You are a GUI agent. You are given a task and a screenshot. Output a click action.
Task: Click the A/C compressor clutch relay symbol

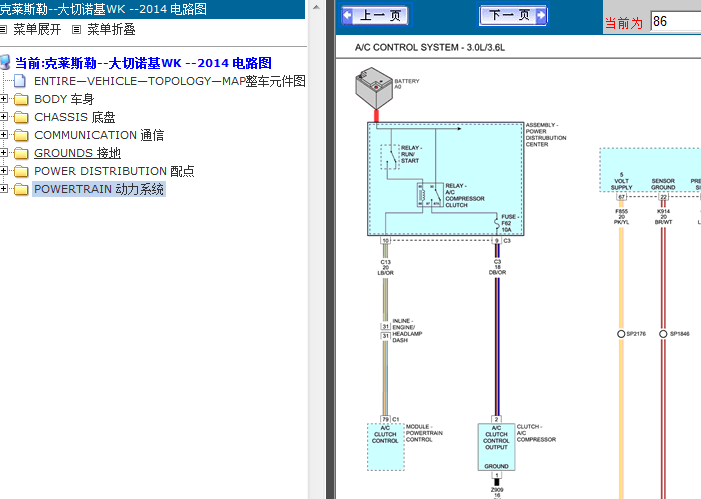pos(430,195)
